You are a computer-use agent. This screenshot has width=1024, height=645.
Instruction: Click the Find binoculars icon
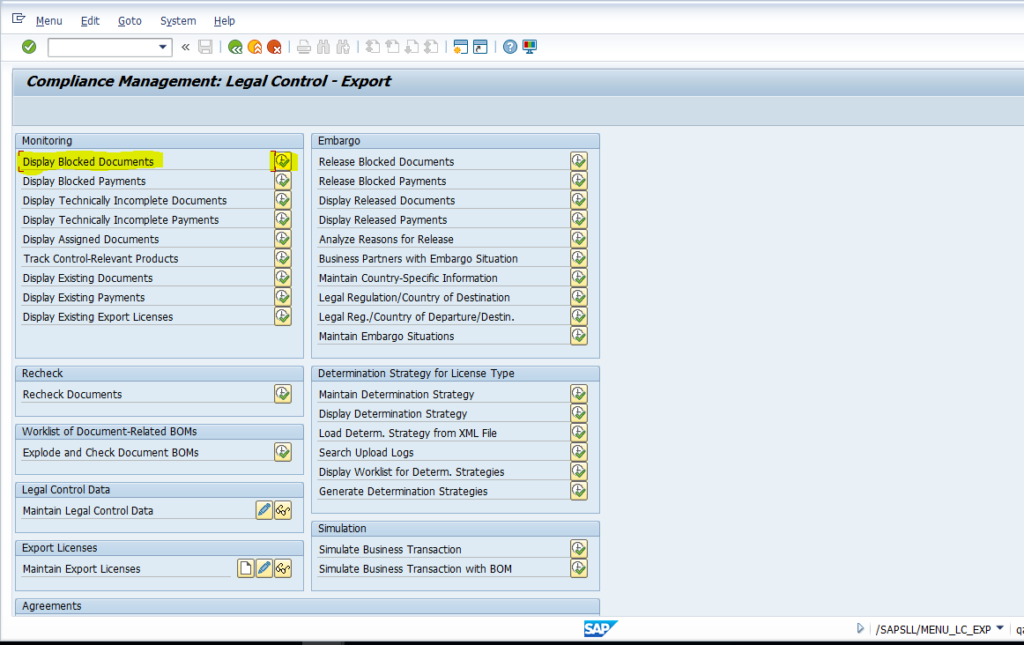[x=323, y=47]
